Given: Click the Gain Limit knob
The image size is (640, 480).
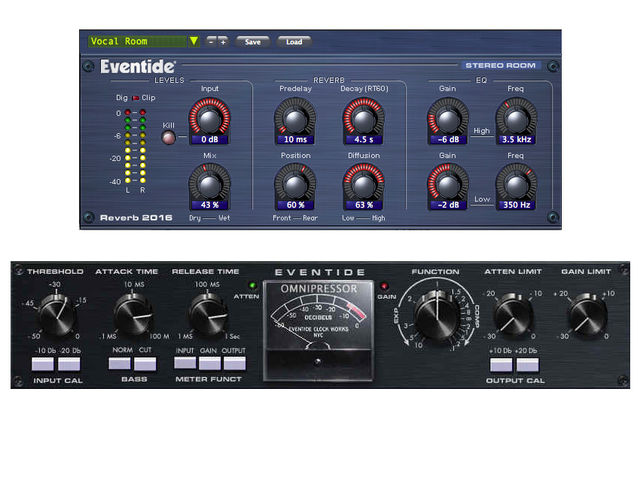Looking at the screenshot, I should click(587, 316).
